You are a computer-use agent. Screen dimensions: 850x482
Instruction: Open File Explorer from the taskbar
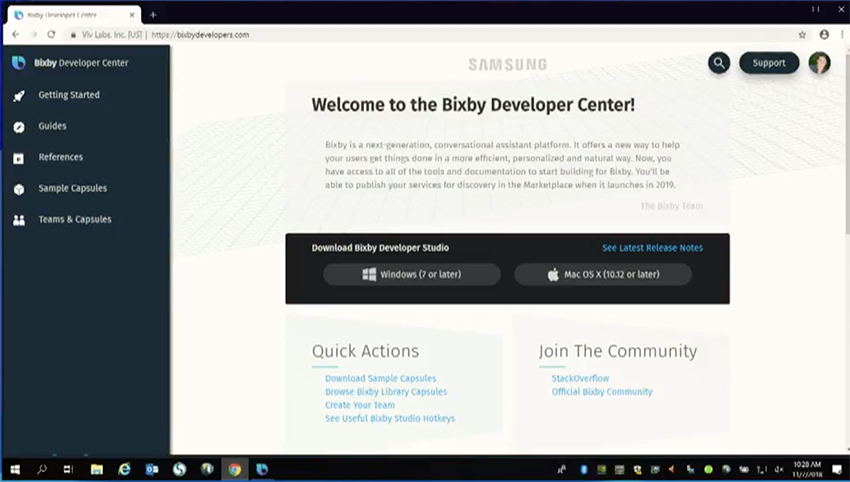click(x=96, y=470)
